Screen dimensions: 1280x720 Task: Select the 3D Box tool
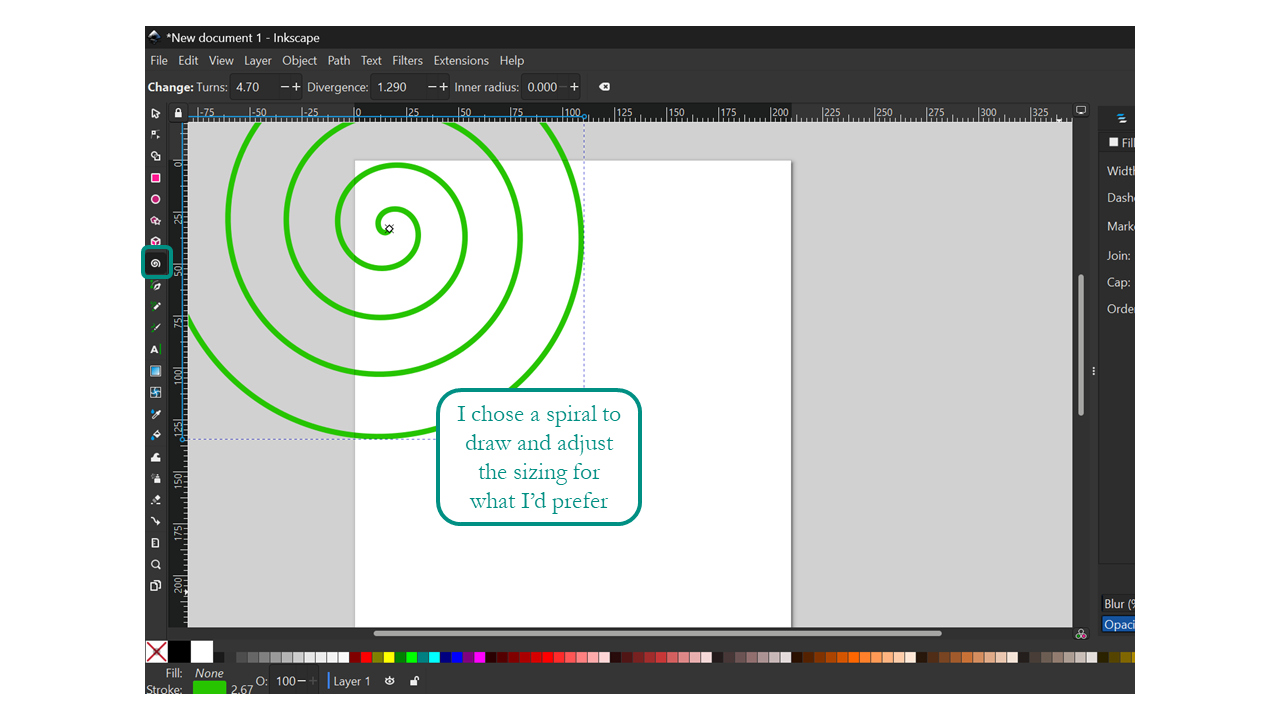pyautogui.click(x=155, y=241)
